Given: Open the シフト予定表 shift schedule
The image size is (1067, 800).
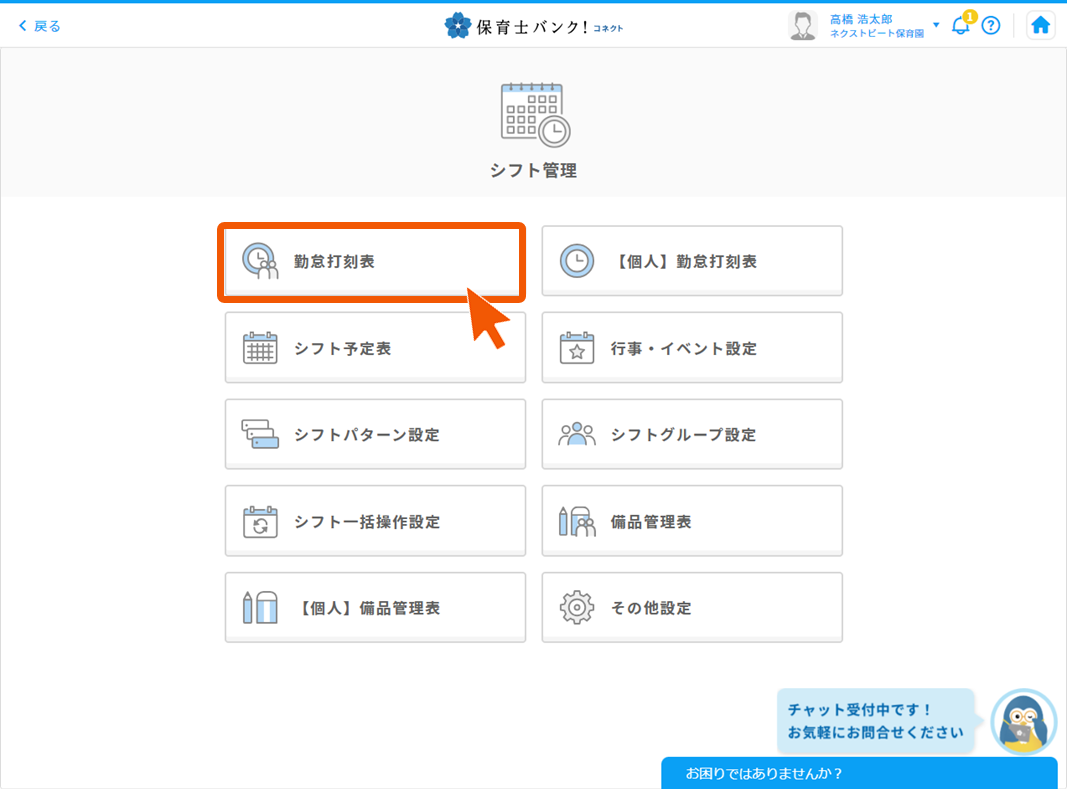Looking at the screenshot, I should pyautogui.click(x=374, y=347).
